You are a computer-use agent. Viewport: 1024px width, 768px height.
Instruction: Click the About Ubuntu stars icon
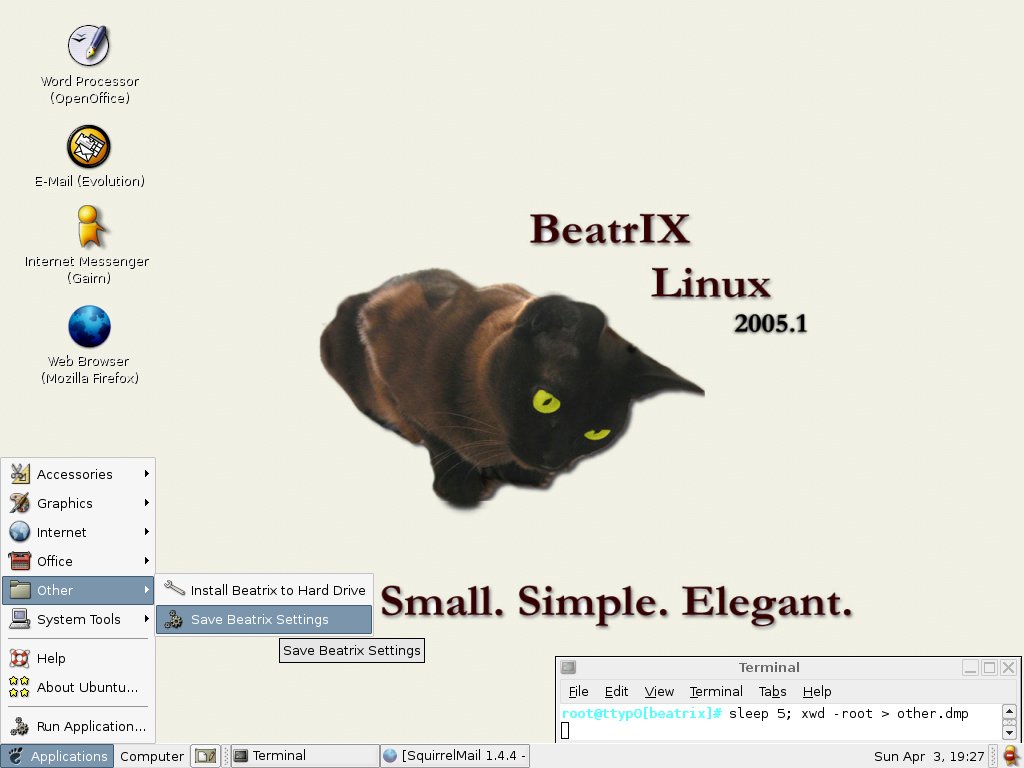[x=20, y=687]
